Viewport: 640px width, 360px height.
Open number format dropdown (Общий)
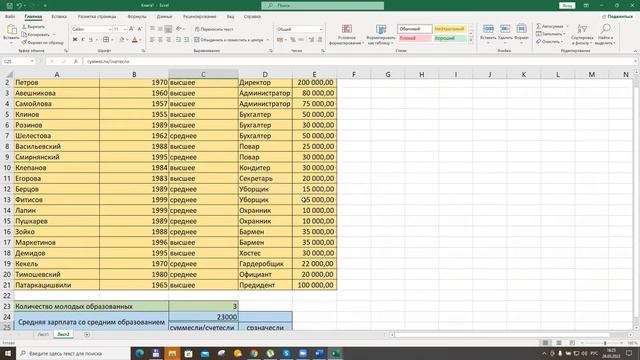(x=320, y=29)
